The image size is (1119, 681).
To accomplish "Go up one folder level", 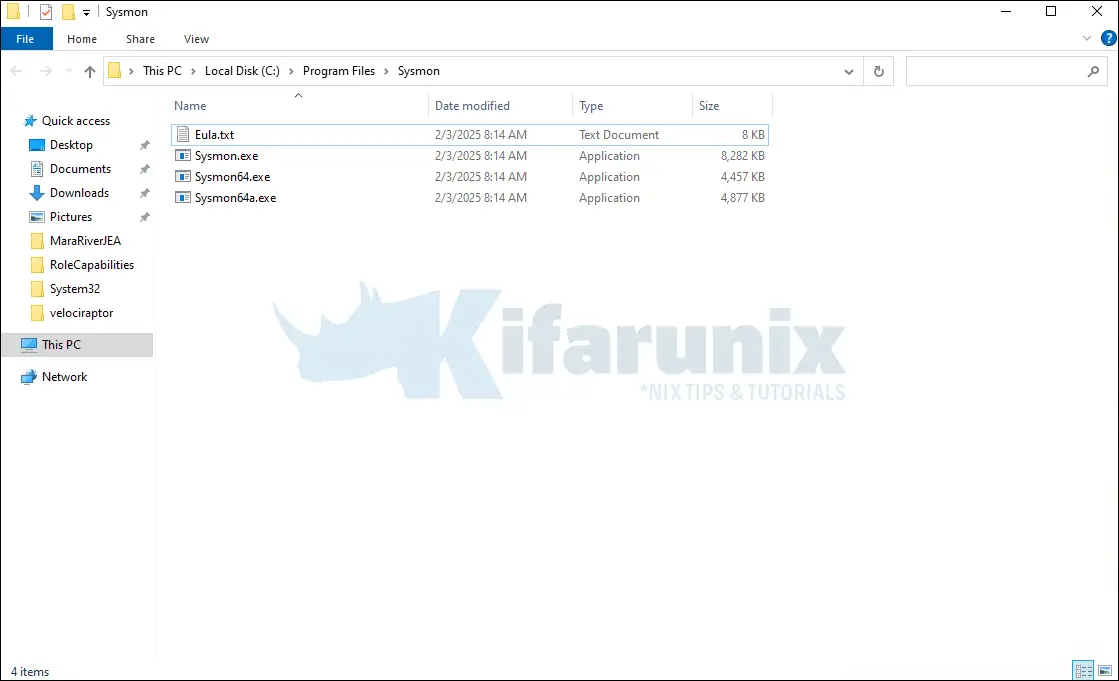I will coord(90,71).
